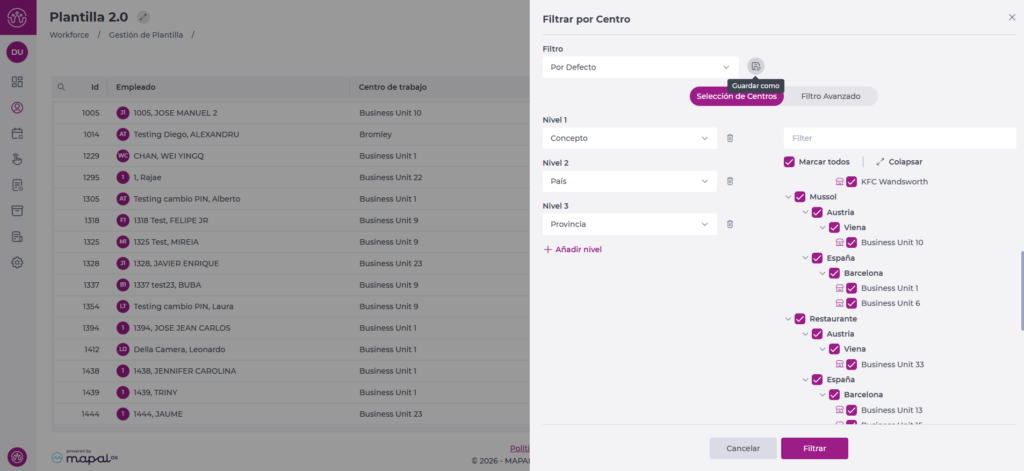Open the calendar icon in sidebar
Viewport: 1024px width, 471px height.
pos(18,133)
